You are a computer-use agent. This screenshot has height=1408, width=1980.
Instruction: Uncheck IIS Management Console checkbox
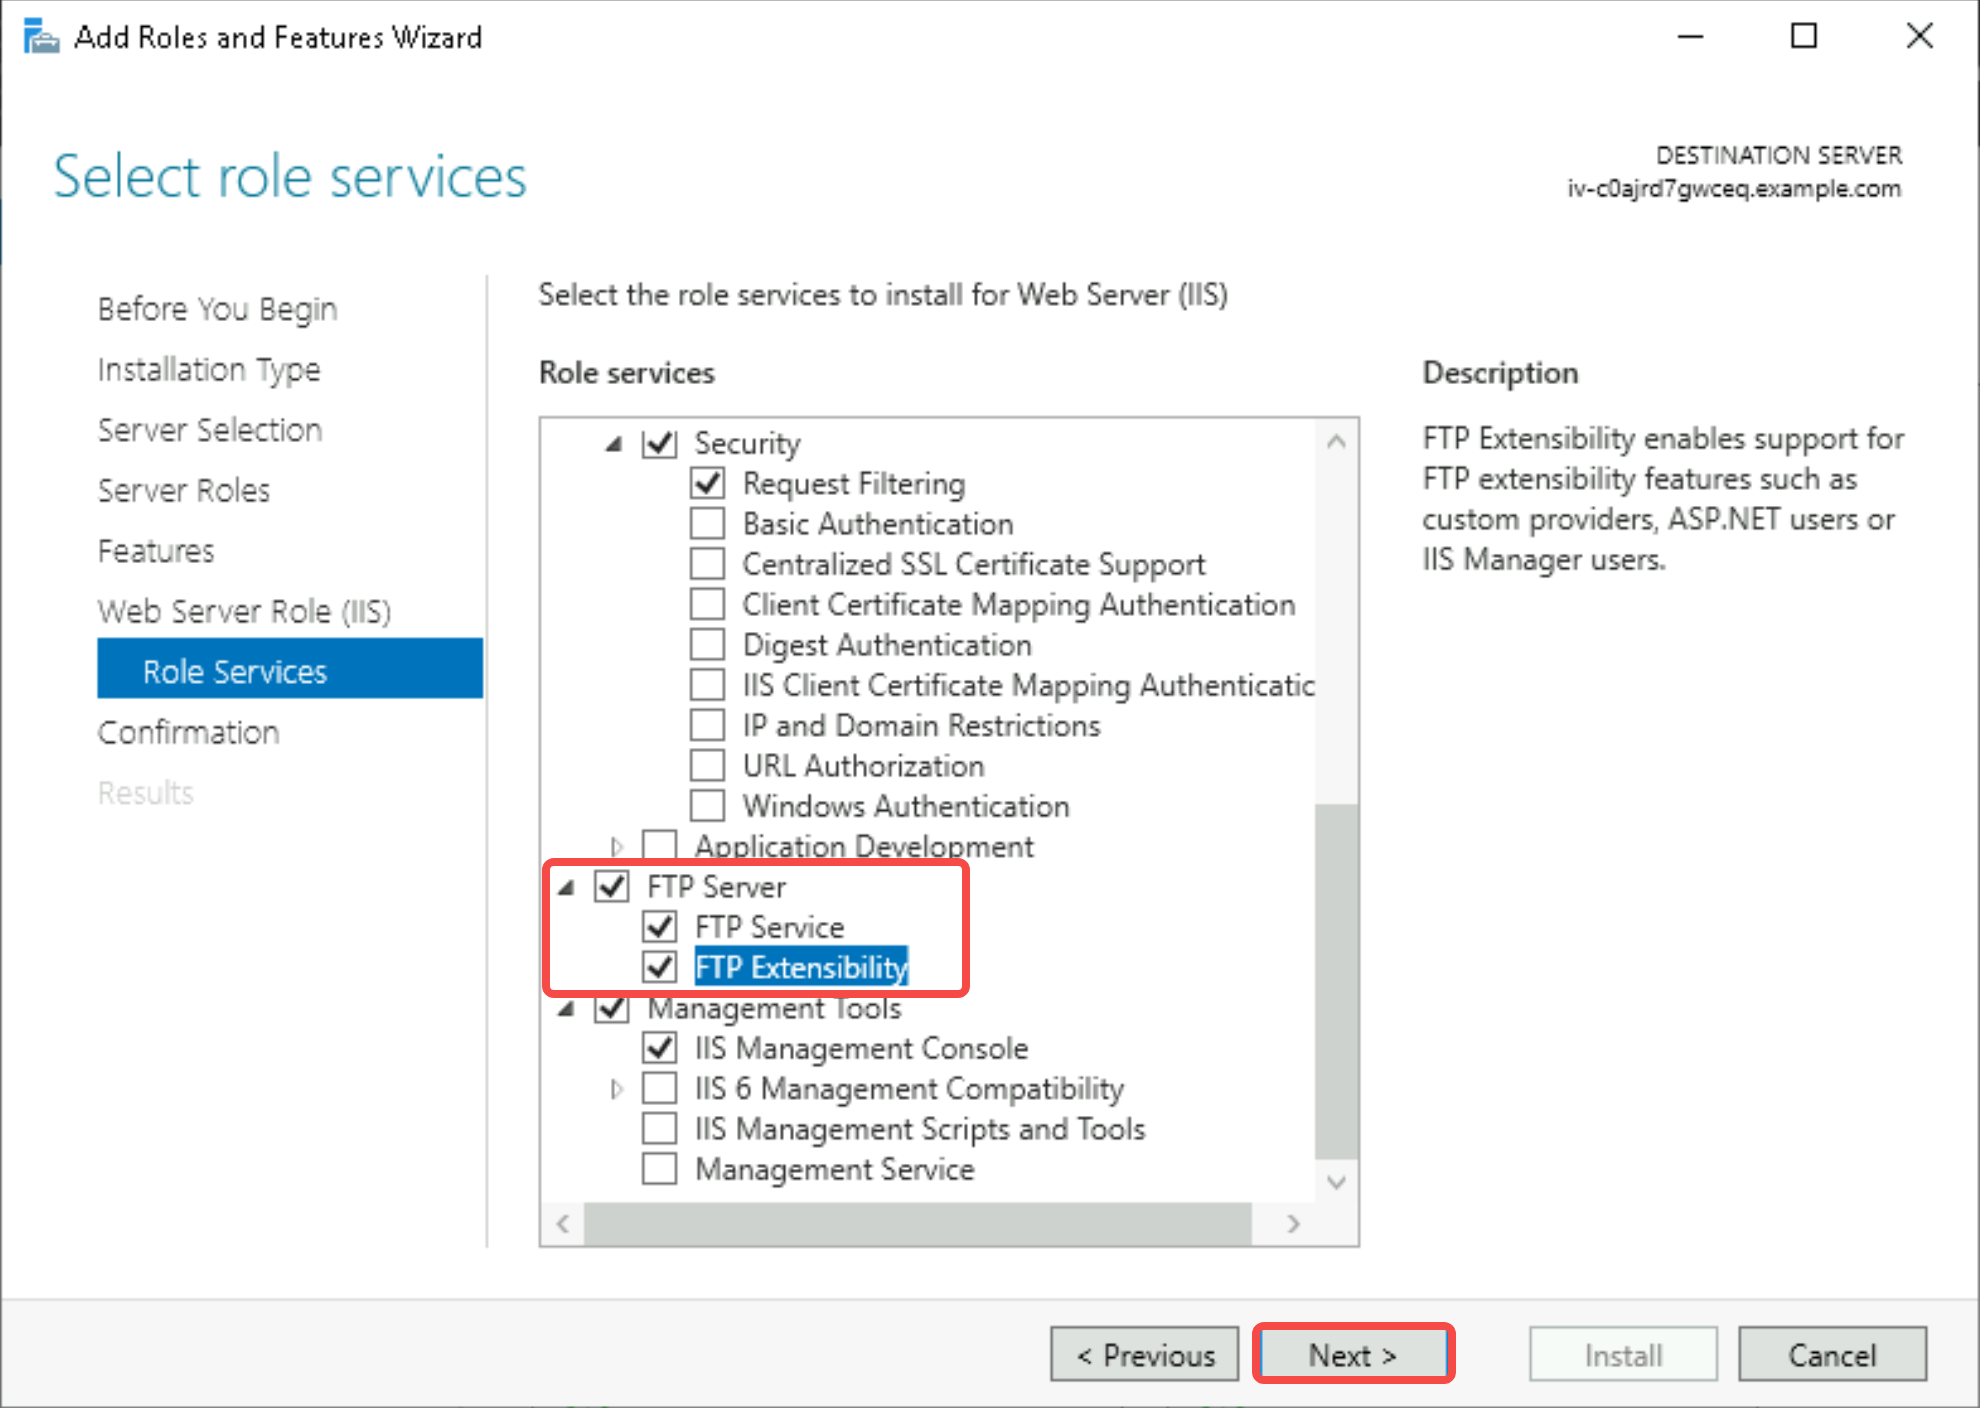click(660, 1048)
